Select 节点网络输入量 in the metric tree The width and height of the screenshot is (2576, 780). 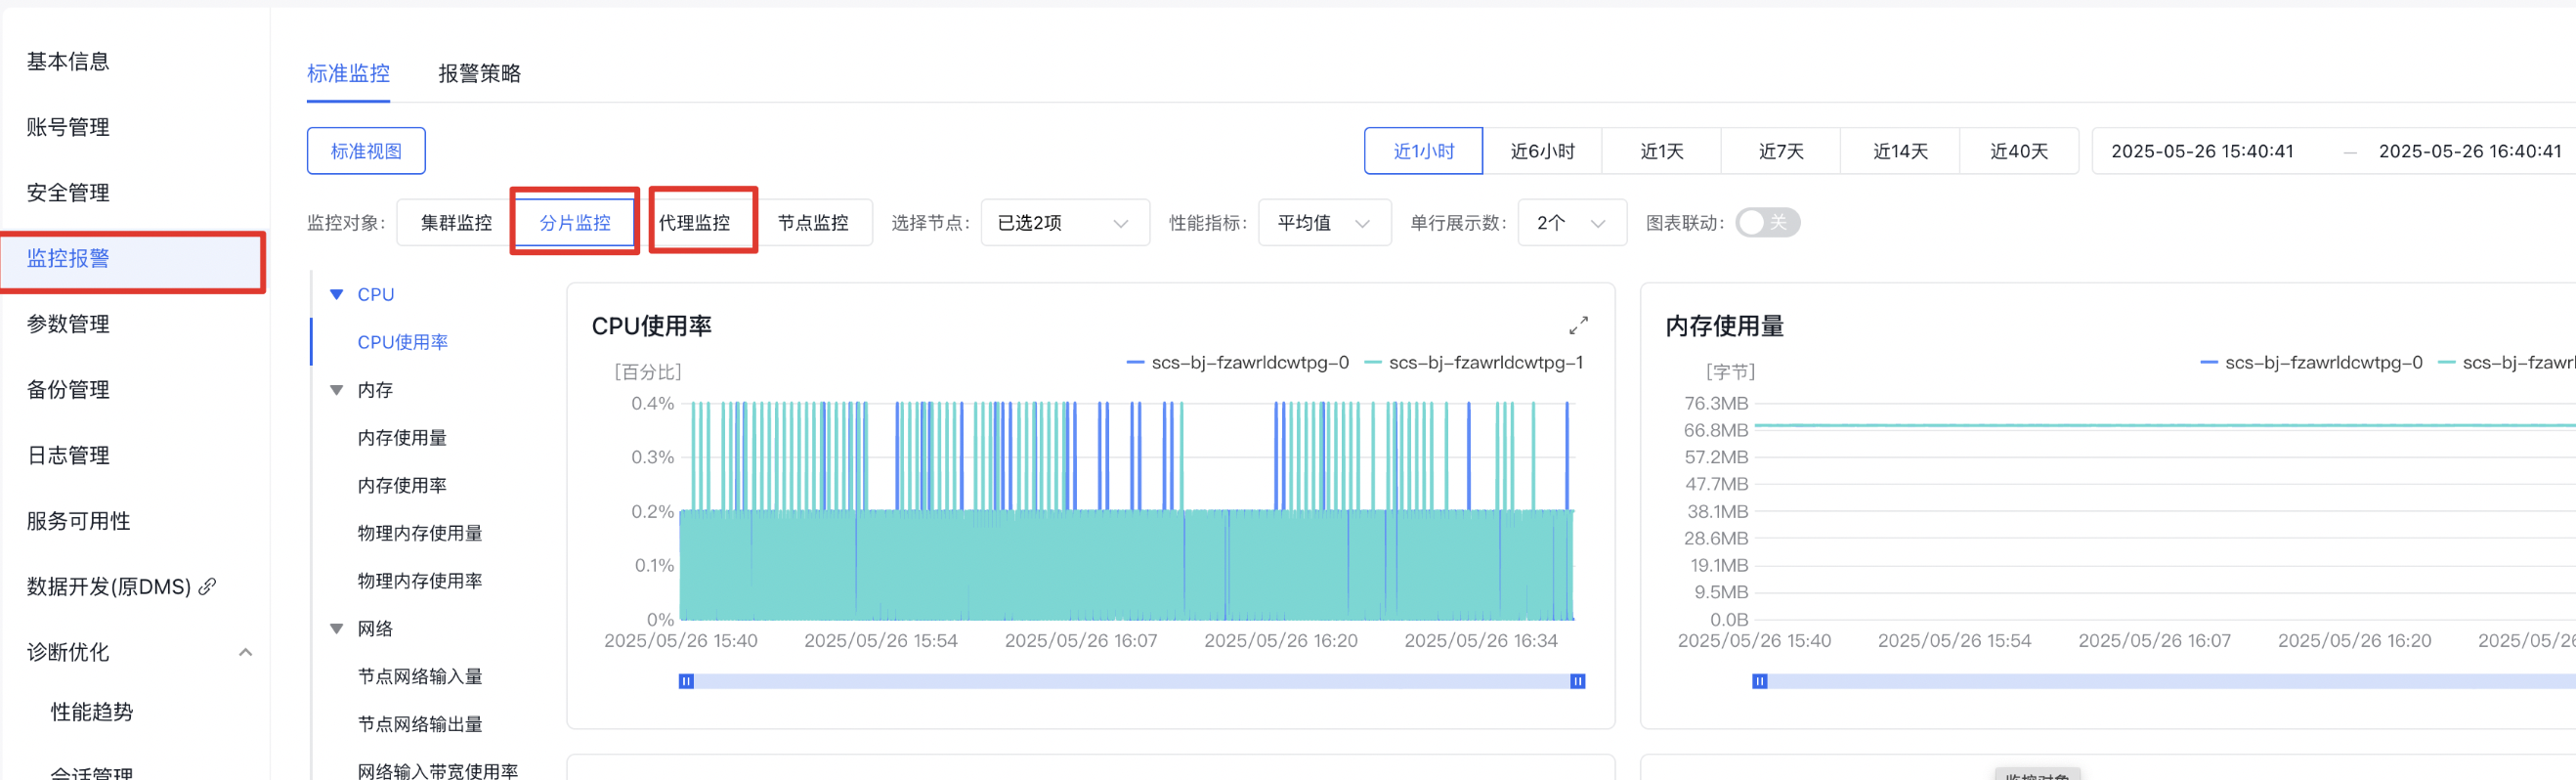coord(420,676)
